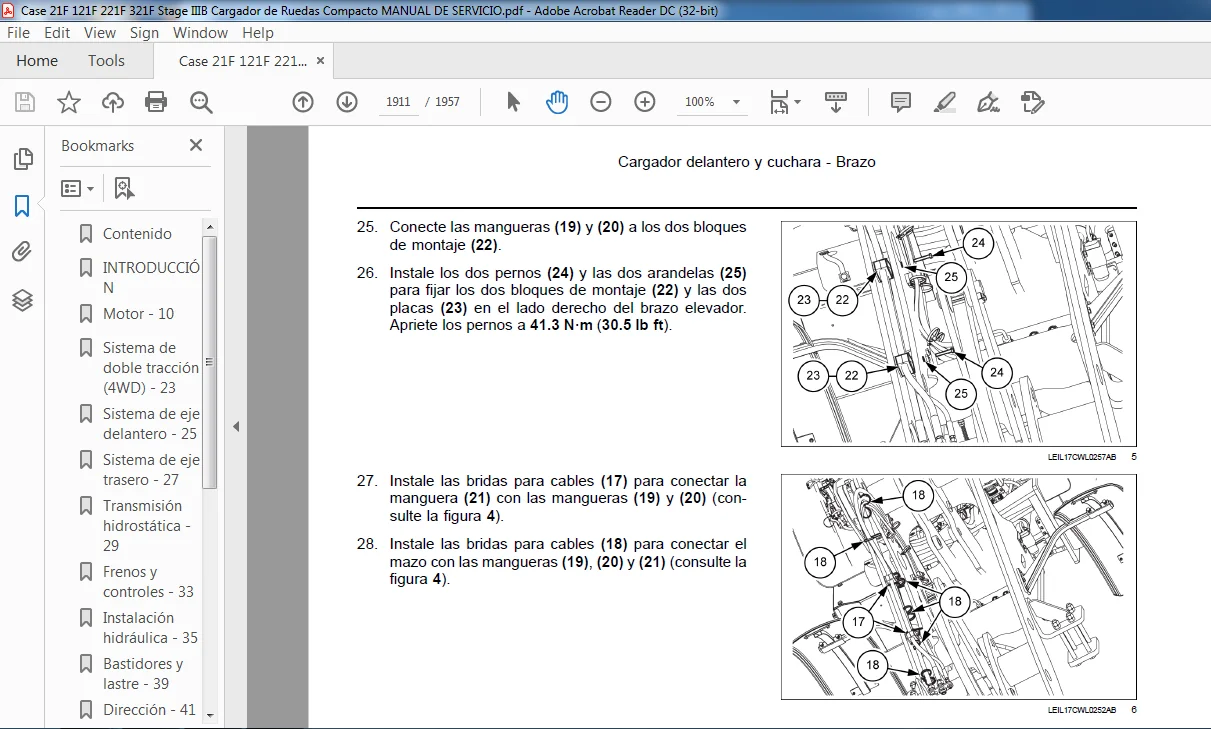Click the bookmarks scrollbar down arrow
The image size is (1211, 729).
(x=209, y=714)
